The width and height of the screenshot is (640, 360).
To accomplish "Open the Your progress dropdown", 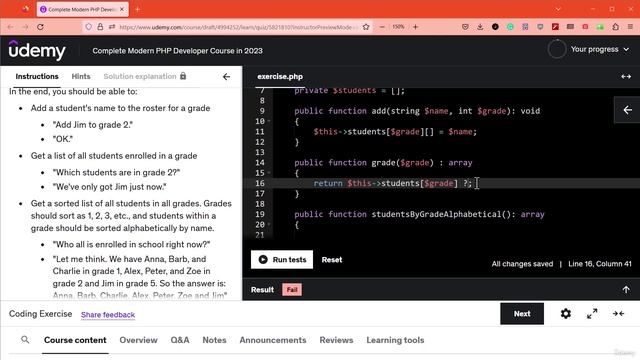I will [600, 49].
